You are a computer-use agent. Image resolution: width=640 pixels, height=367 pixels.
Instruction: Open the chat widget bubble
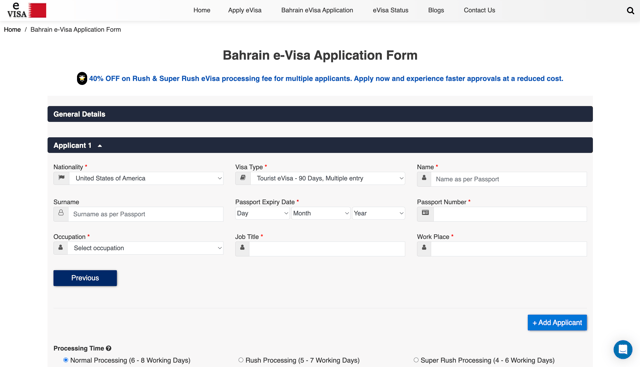tap(623, 349)
